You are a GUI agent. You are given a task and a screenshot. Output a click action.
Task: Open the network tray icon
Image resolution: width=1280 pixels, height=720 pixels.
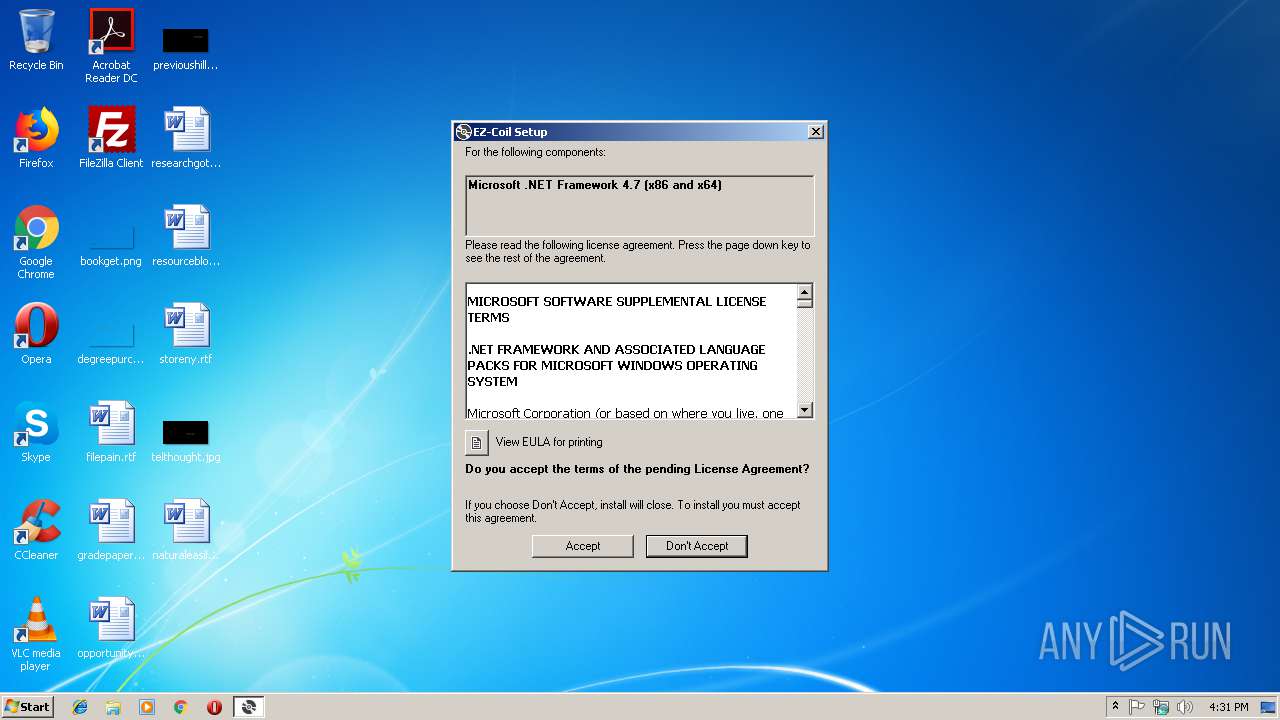(x=1161, y=707)
